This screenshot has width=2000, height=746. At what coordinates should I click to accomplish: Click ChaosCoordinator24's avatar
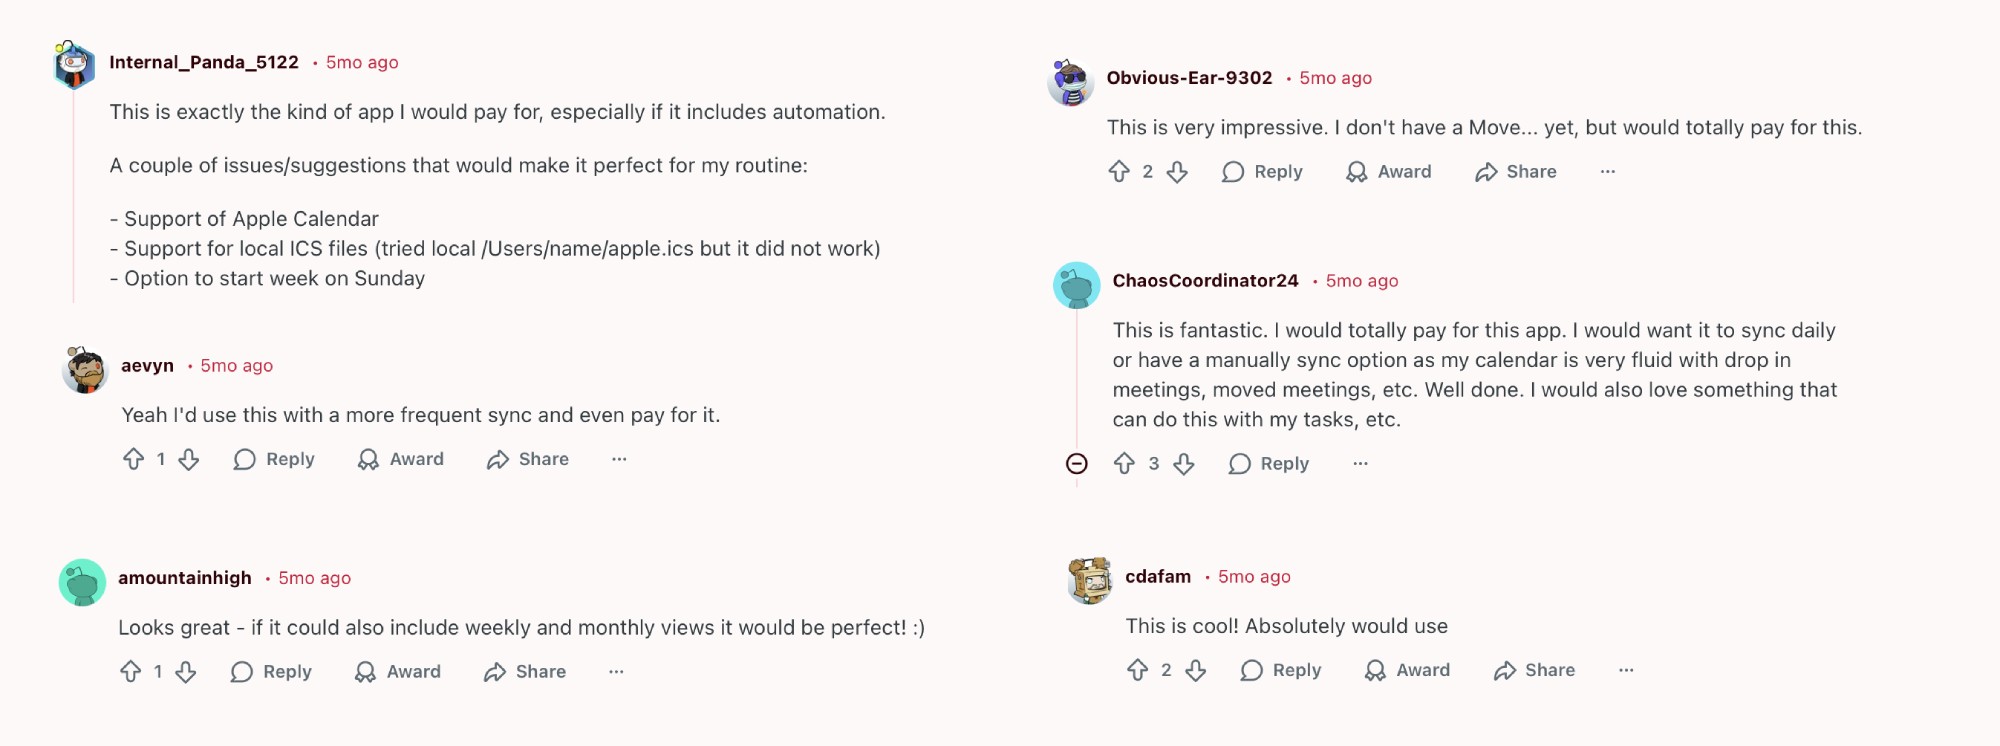point(1076,285)
